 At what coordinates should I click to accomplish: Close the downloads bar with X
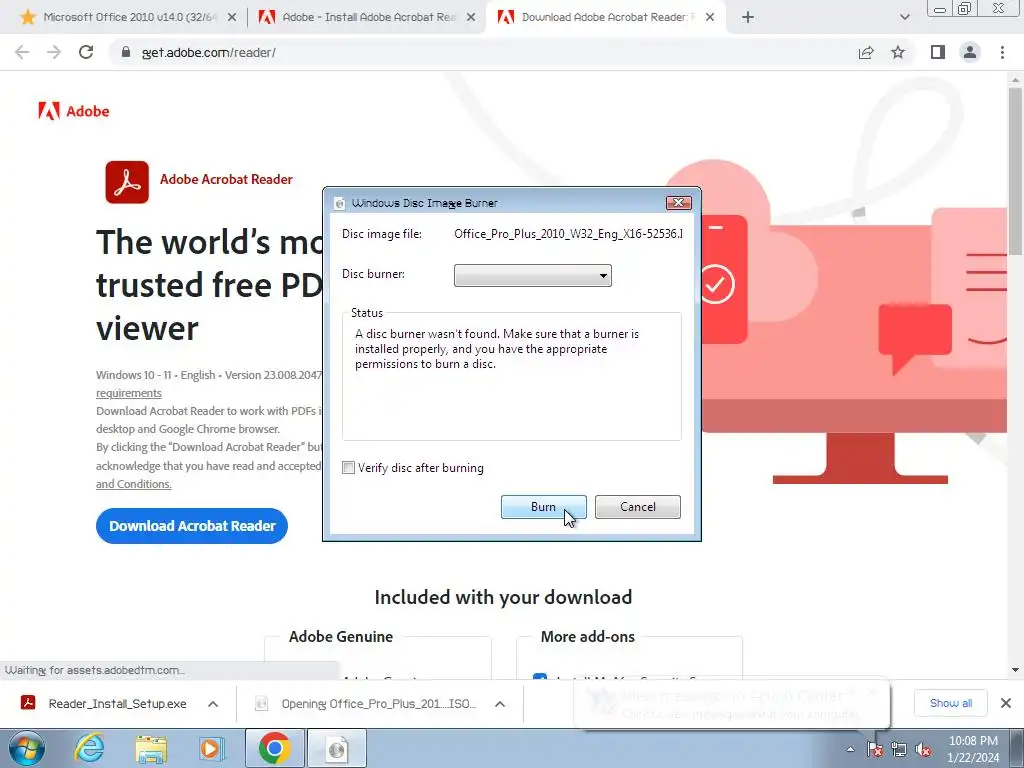pyautogui.click(x=1006, y=703)
